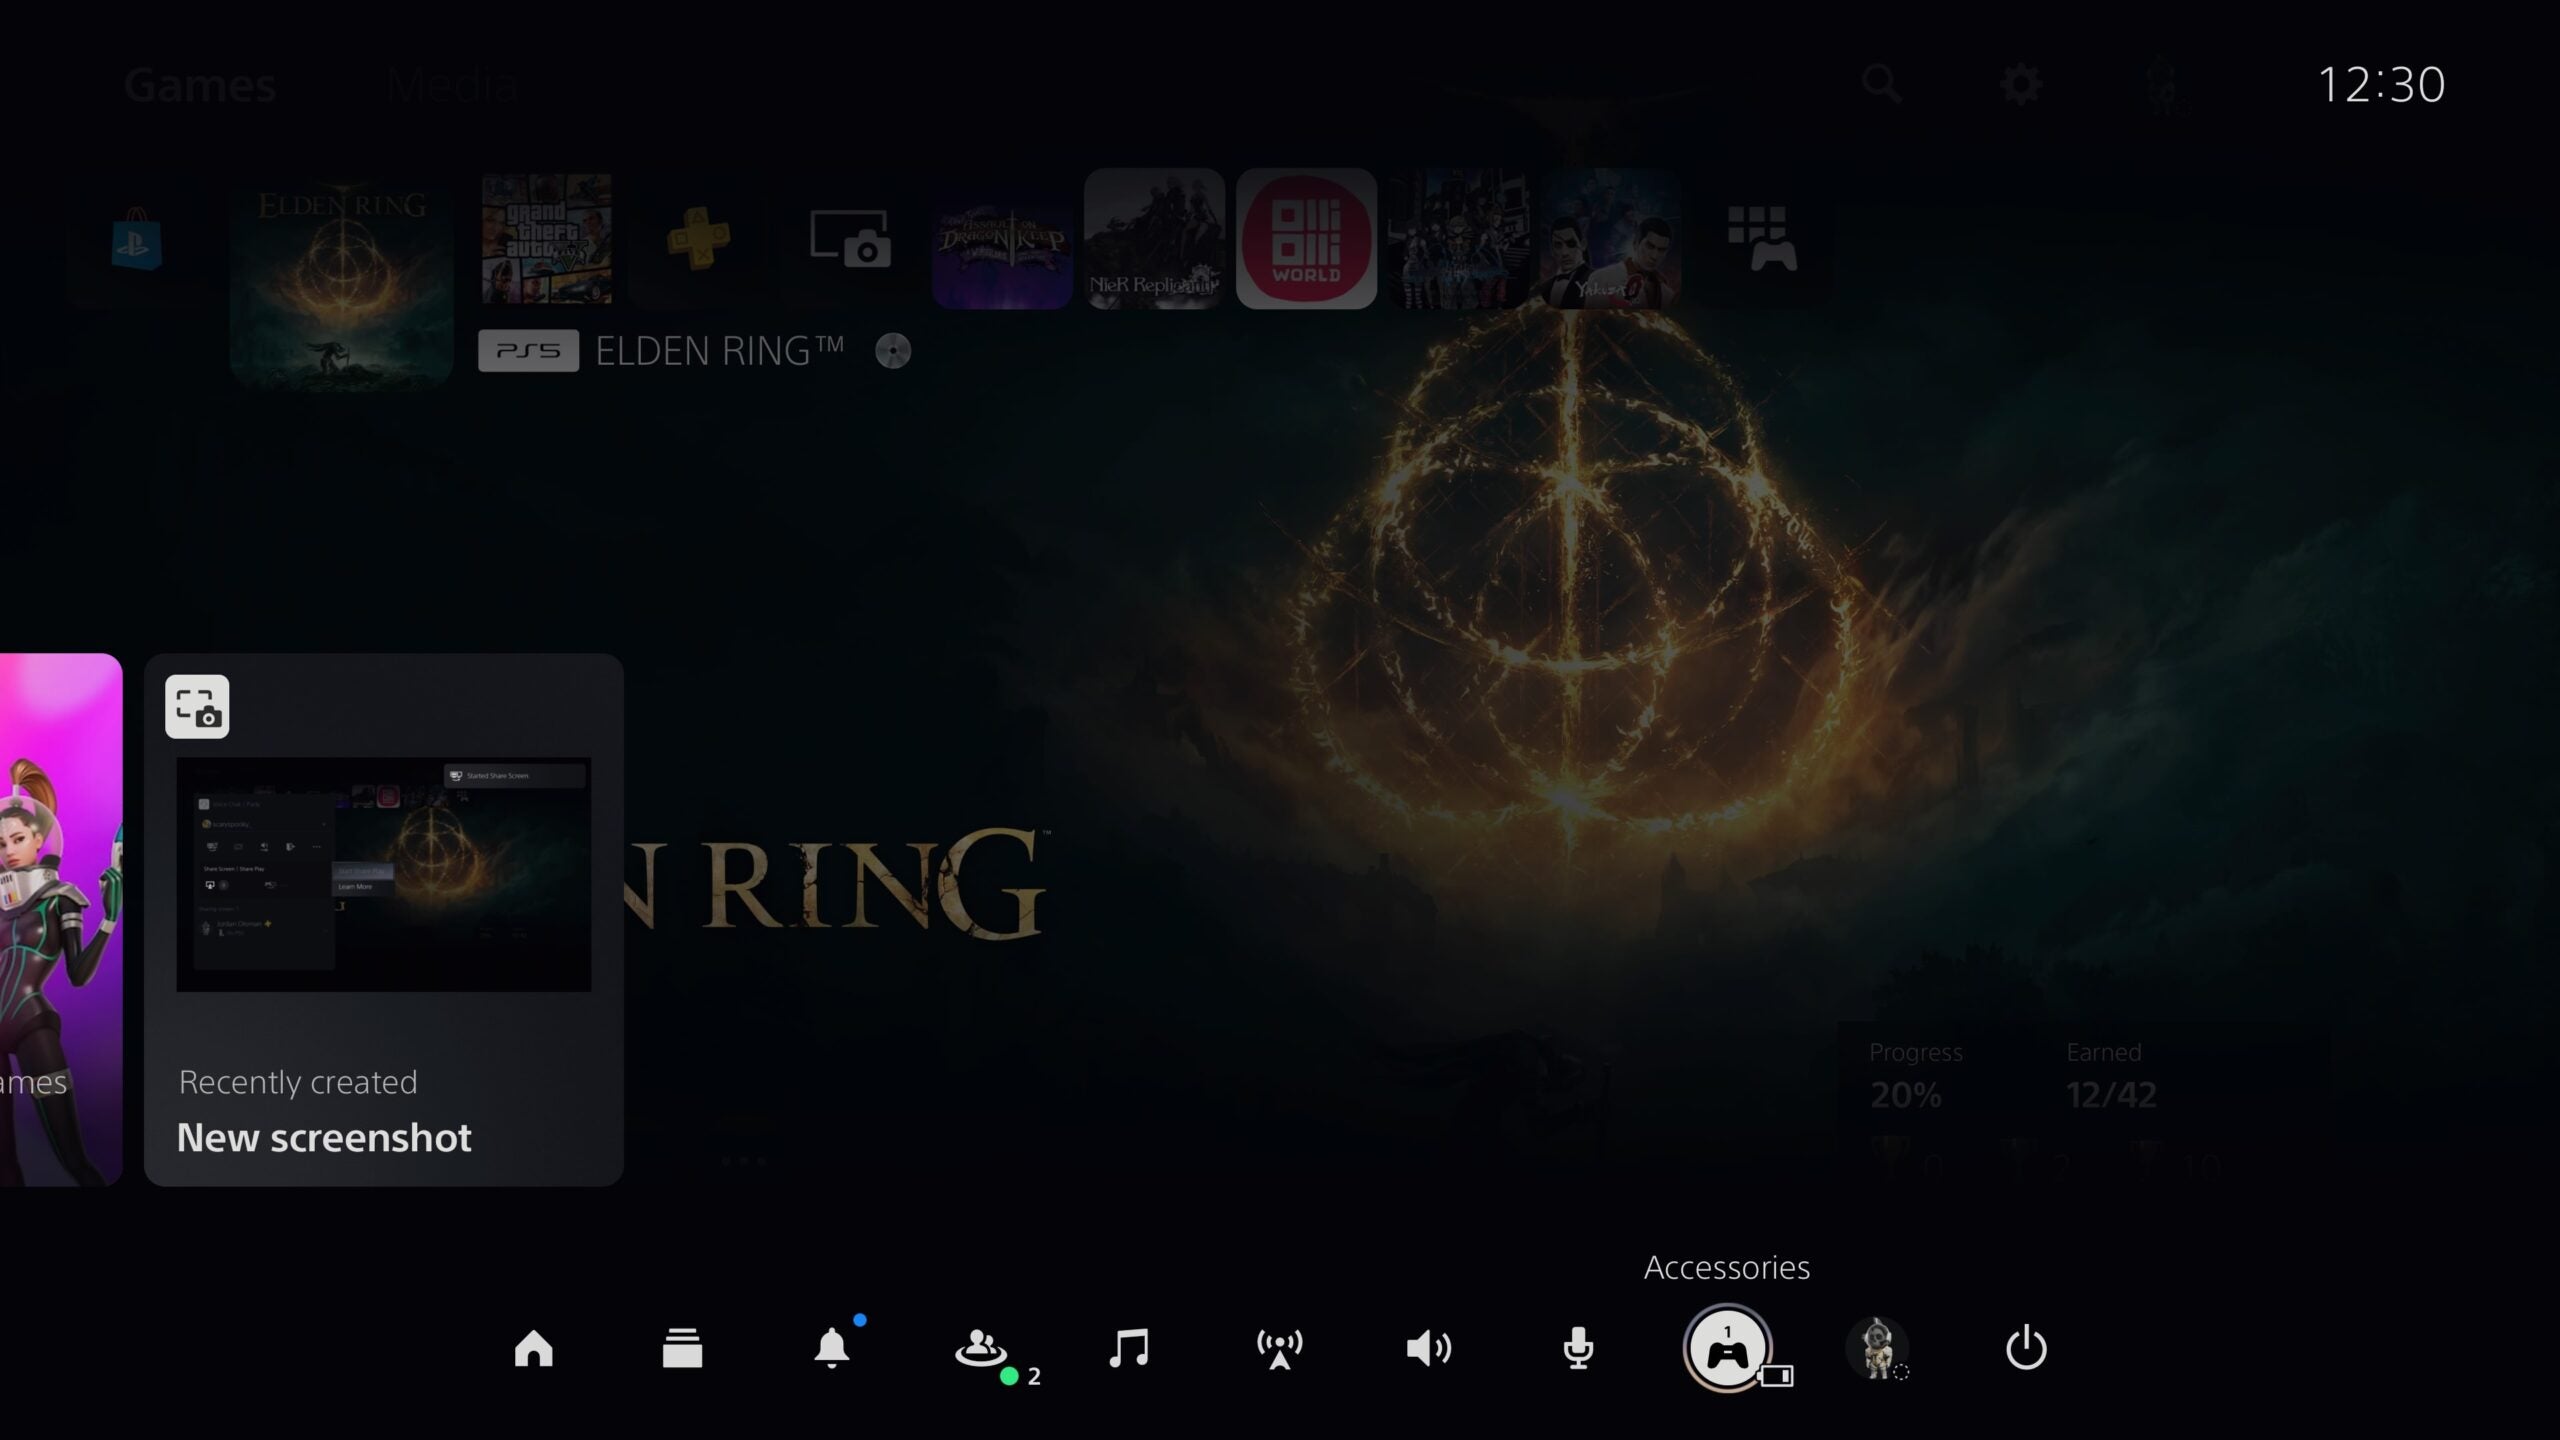Click the 12:30 clock
The image size is (2560, 1440).
click(x=2382, y=85)
